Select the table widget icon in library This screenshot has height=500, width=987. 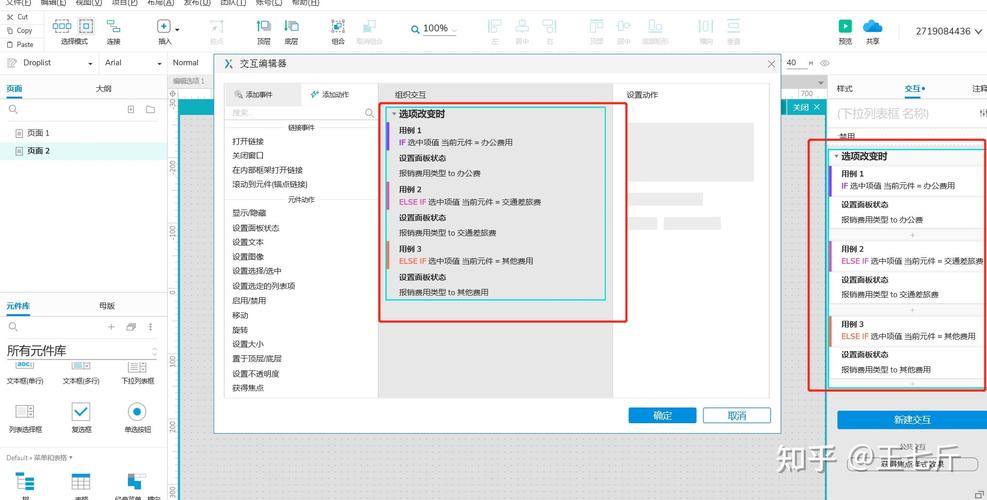point(81,482)
